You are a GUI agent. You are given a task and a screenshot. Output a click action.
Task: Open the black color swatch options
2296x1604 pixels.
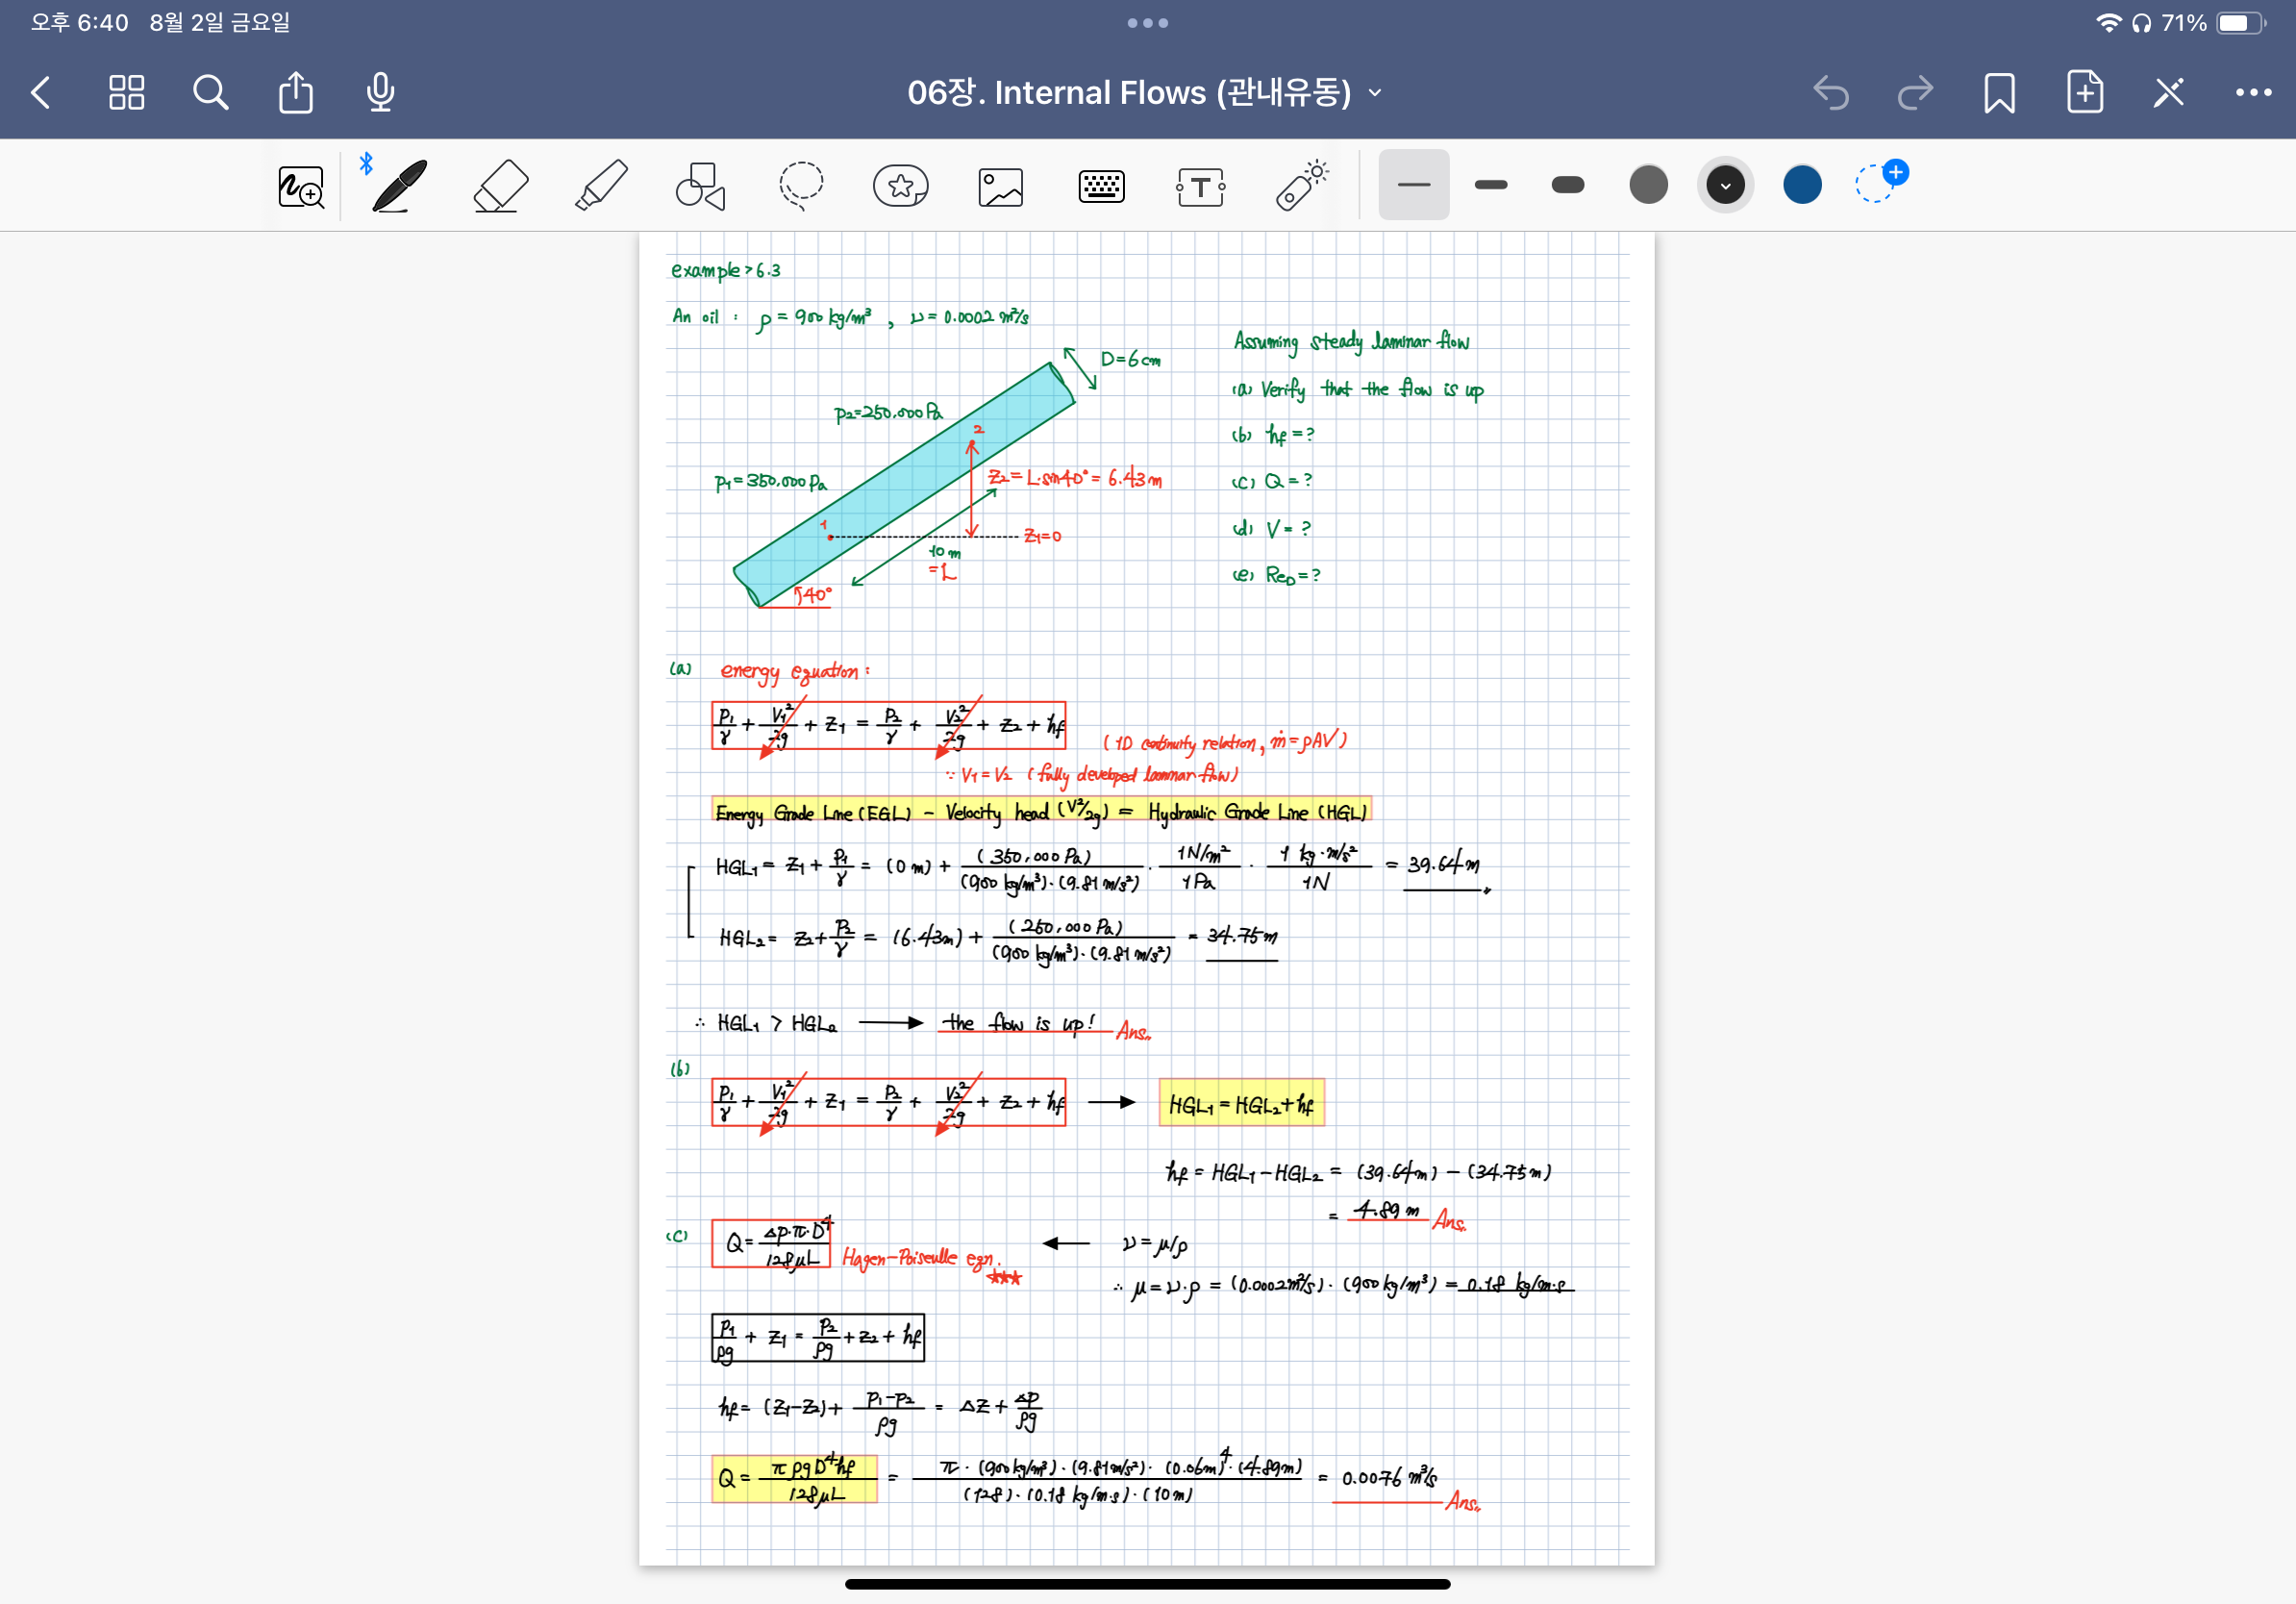[x=1724, y=185]
